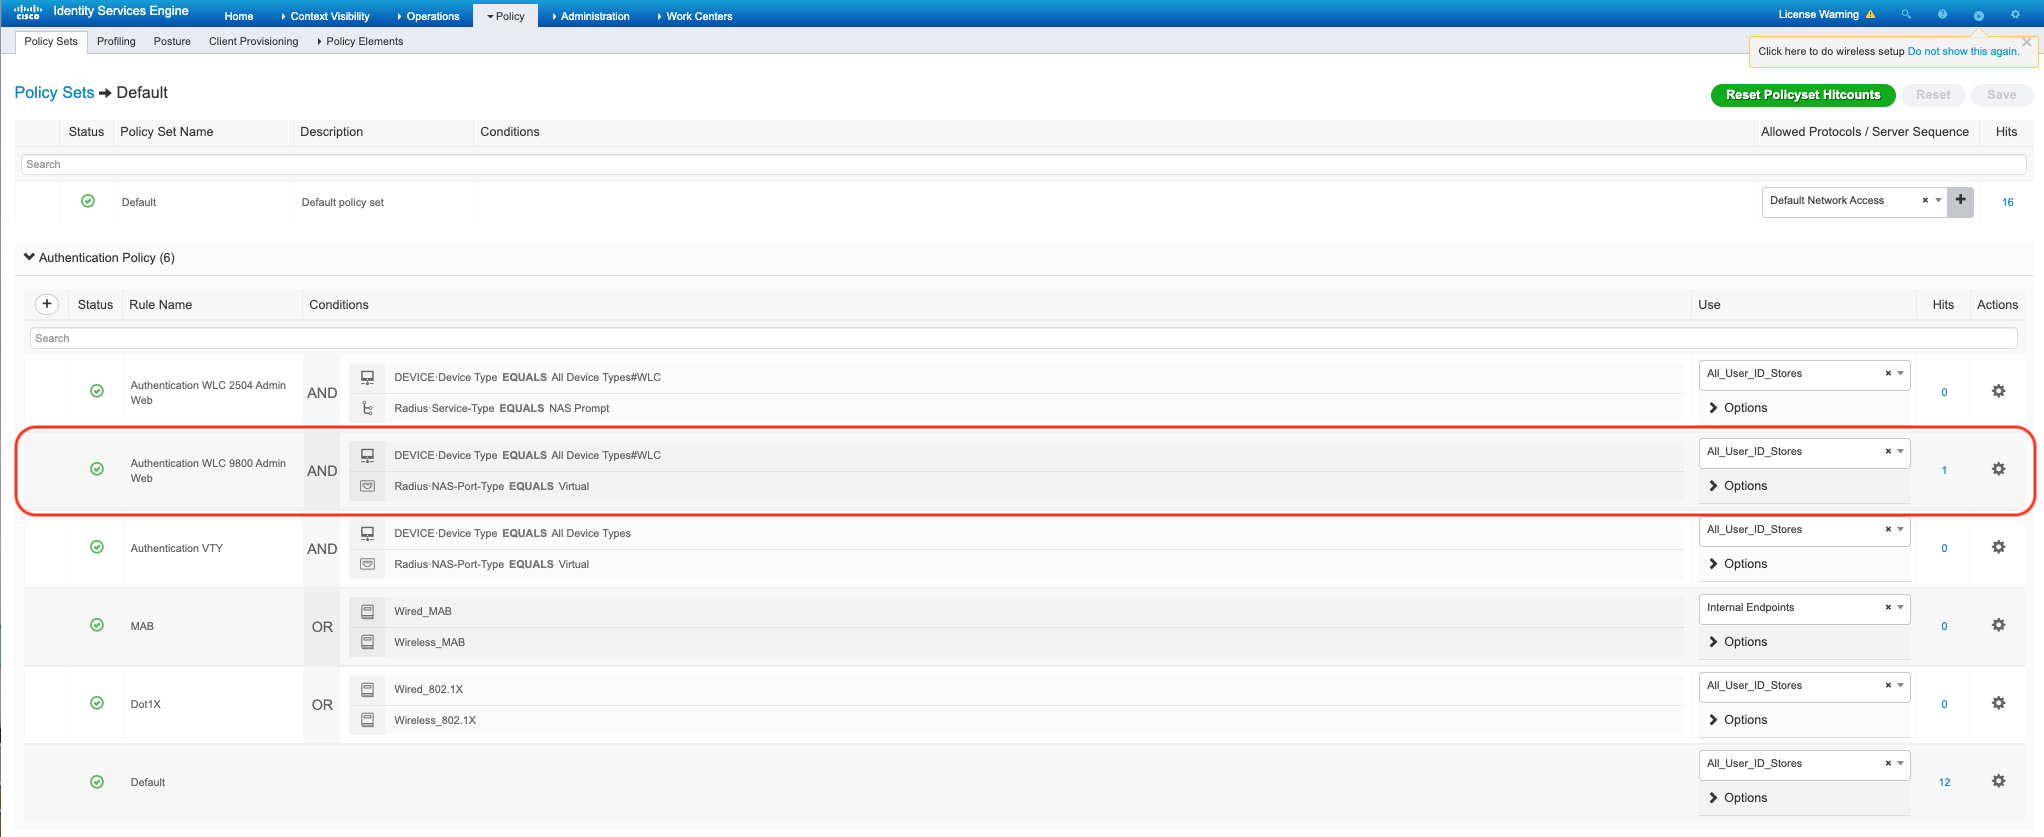
Task: Open the help question mark icon
Action: coord(1942,14)
